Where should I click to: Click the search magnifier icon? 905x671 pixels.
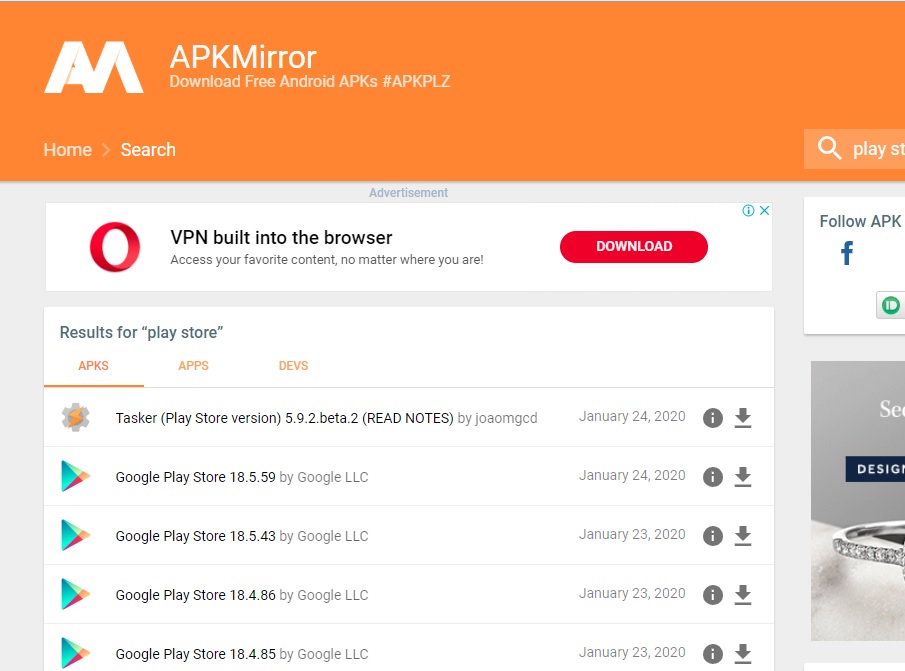829,148
